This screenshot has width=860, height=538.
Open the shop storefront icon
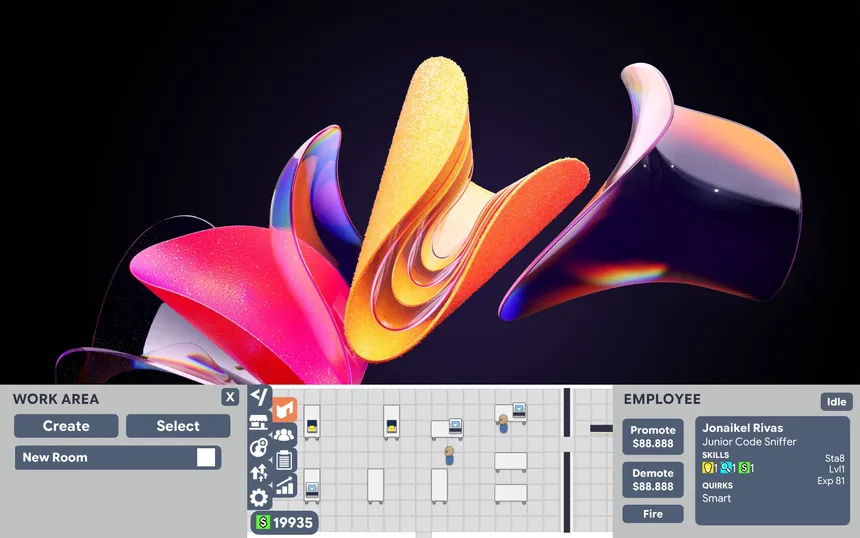(x=259, y=422)
